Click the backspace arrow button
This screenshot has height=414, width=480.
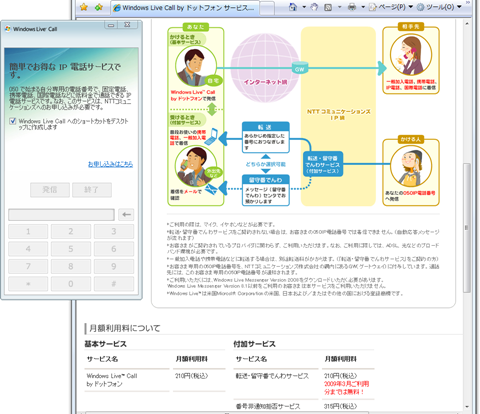pos(126,215)
